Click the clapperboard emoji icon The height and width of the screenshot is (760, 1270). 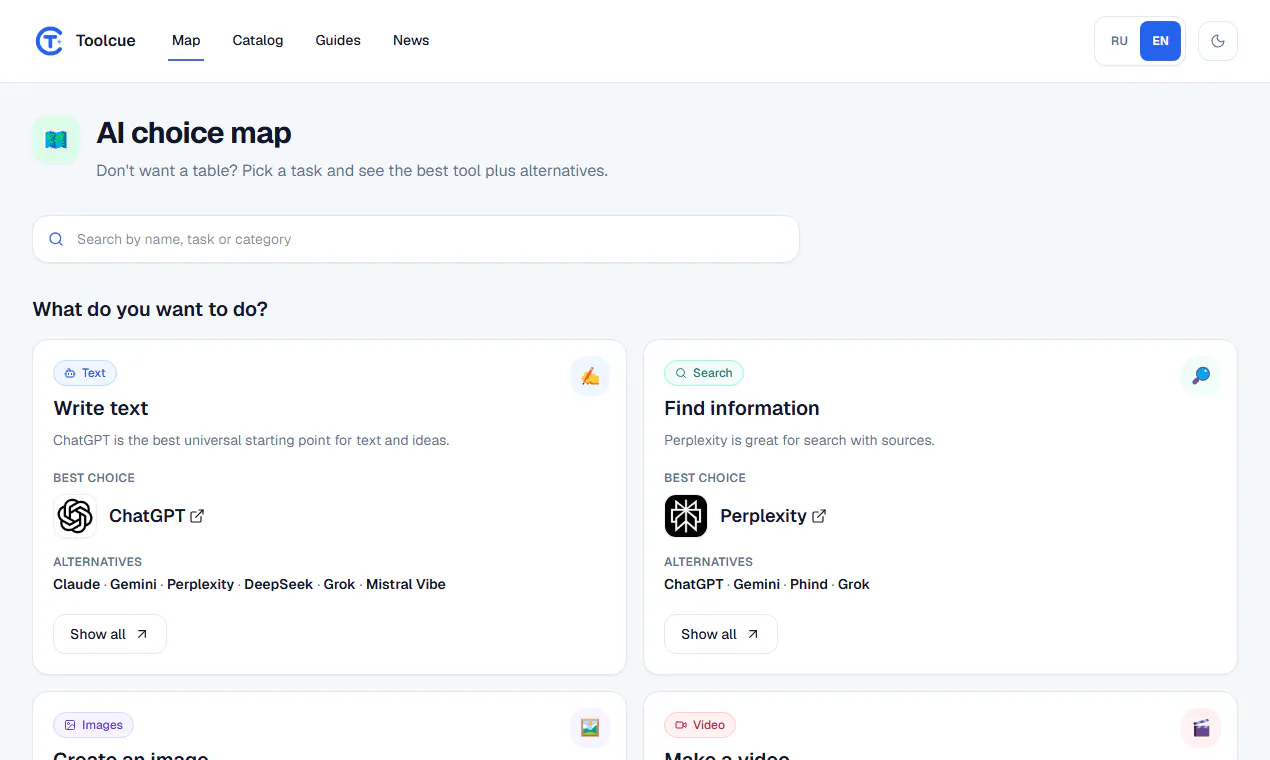[1201, 728]
